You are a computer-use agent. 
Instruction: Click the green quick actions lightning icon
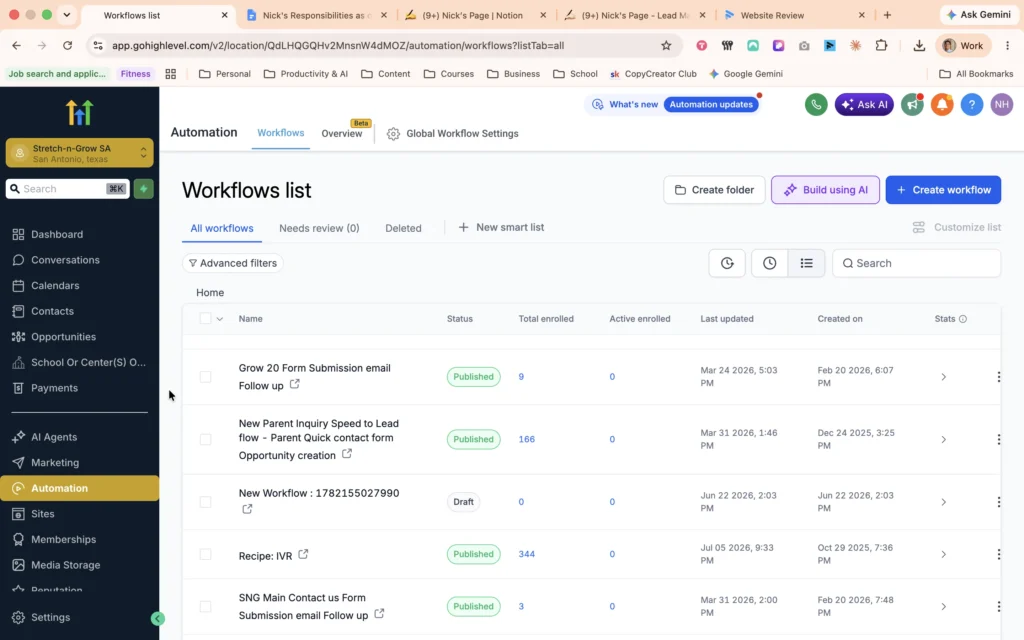144,189
